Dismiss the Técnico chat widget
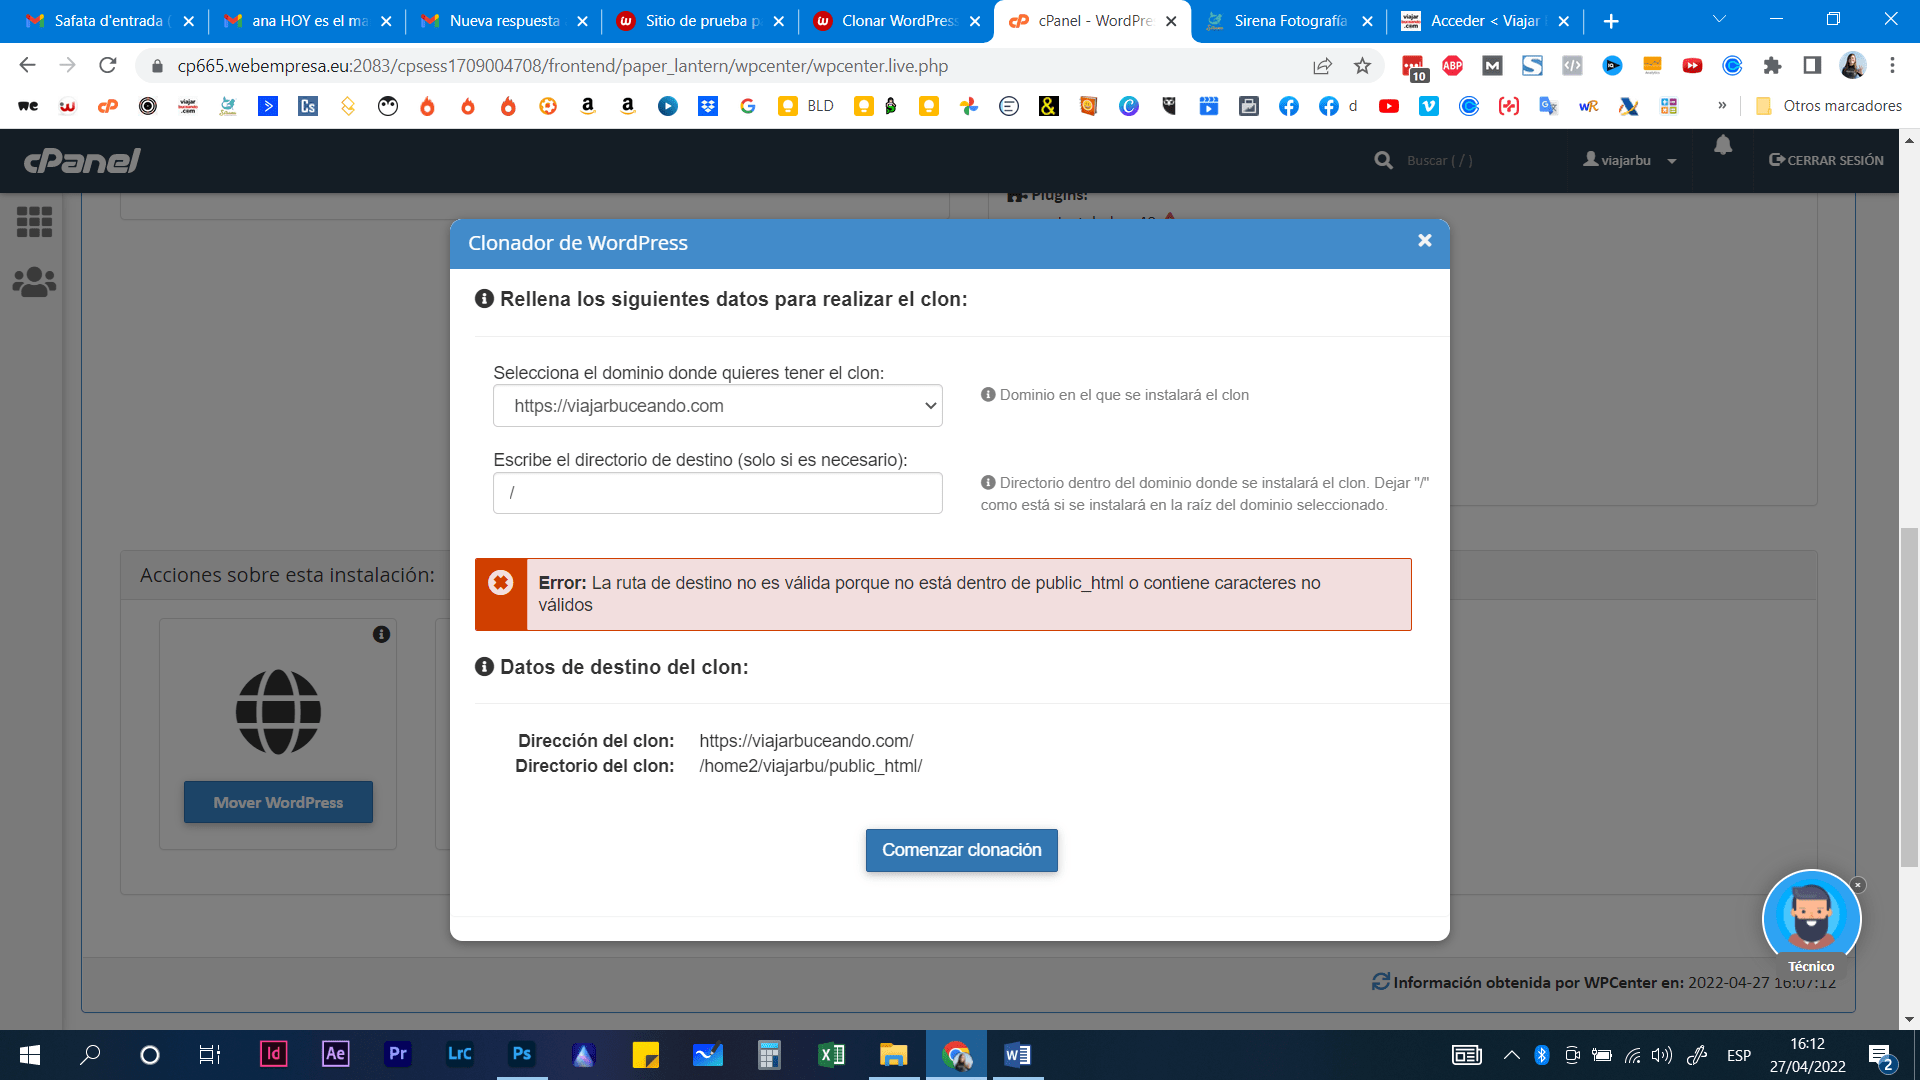 point(1858,885)
